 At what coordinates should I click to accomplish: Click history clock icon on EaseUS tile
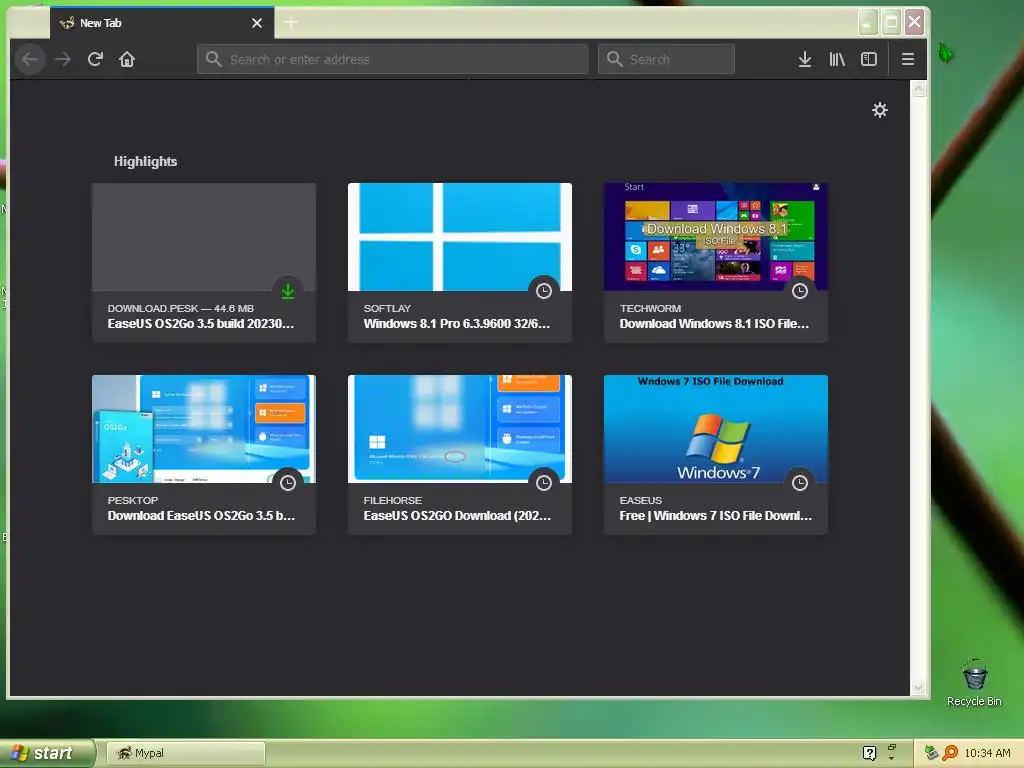pos(799,483)
